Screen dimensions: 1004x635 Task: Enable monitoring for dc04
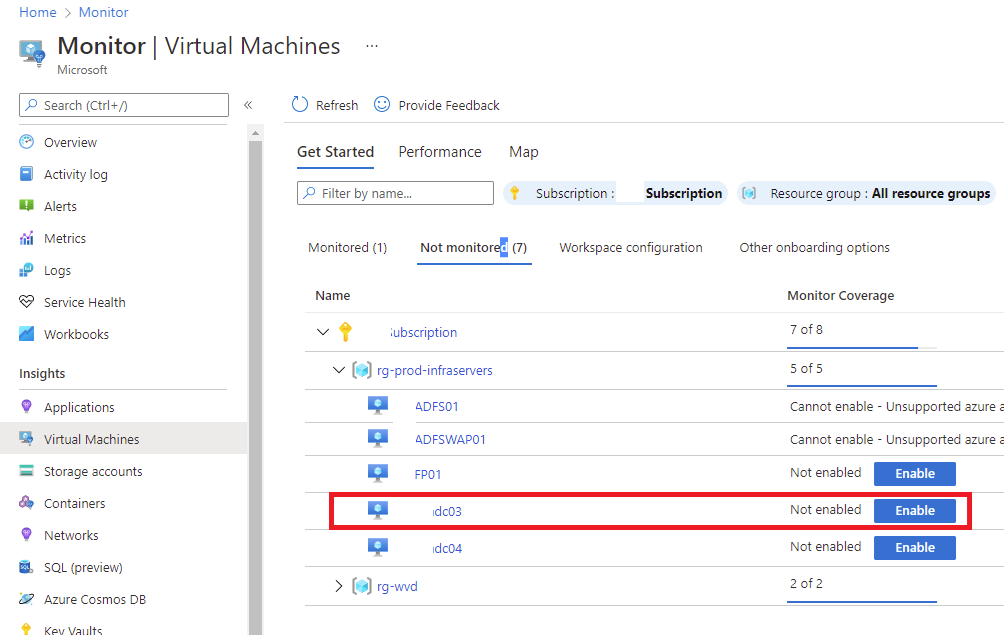coord(914,548)
